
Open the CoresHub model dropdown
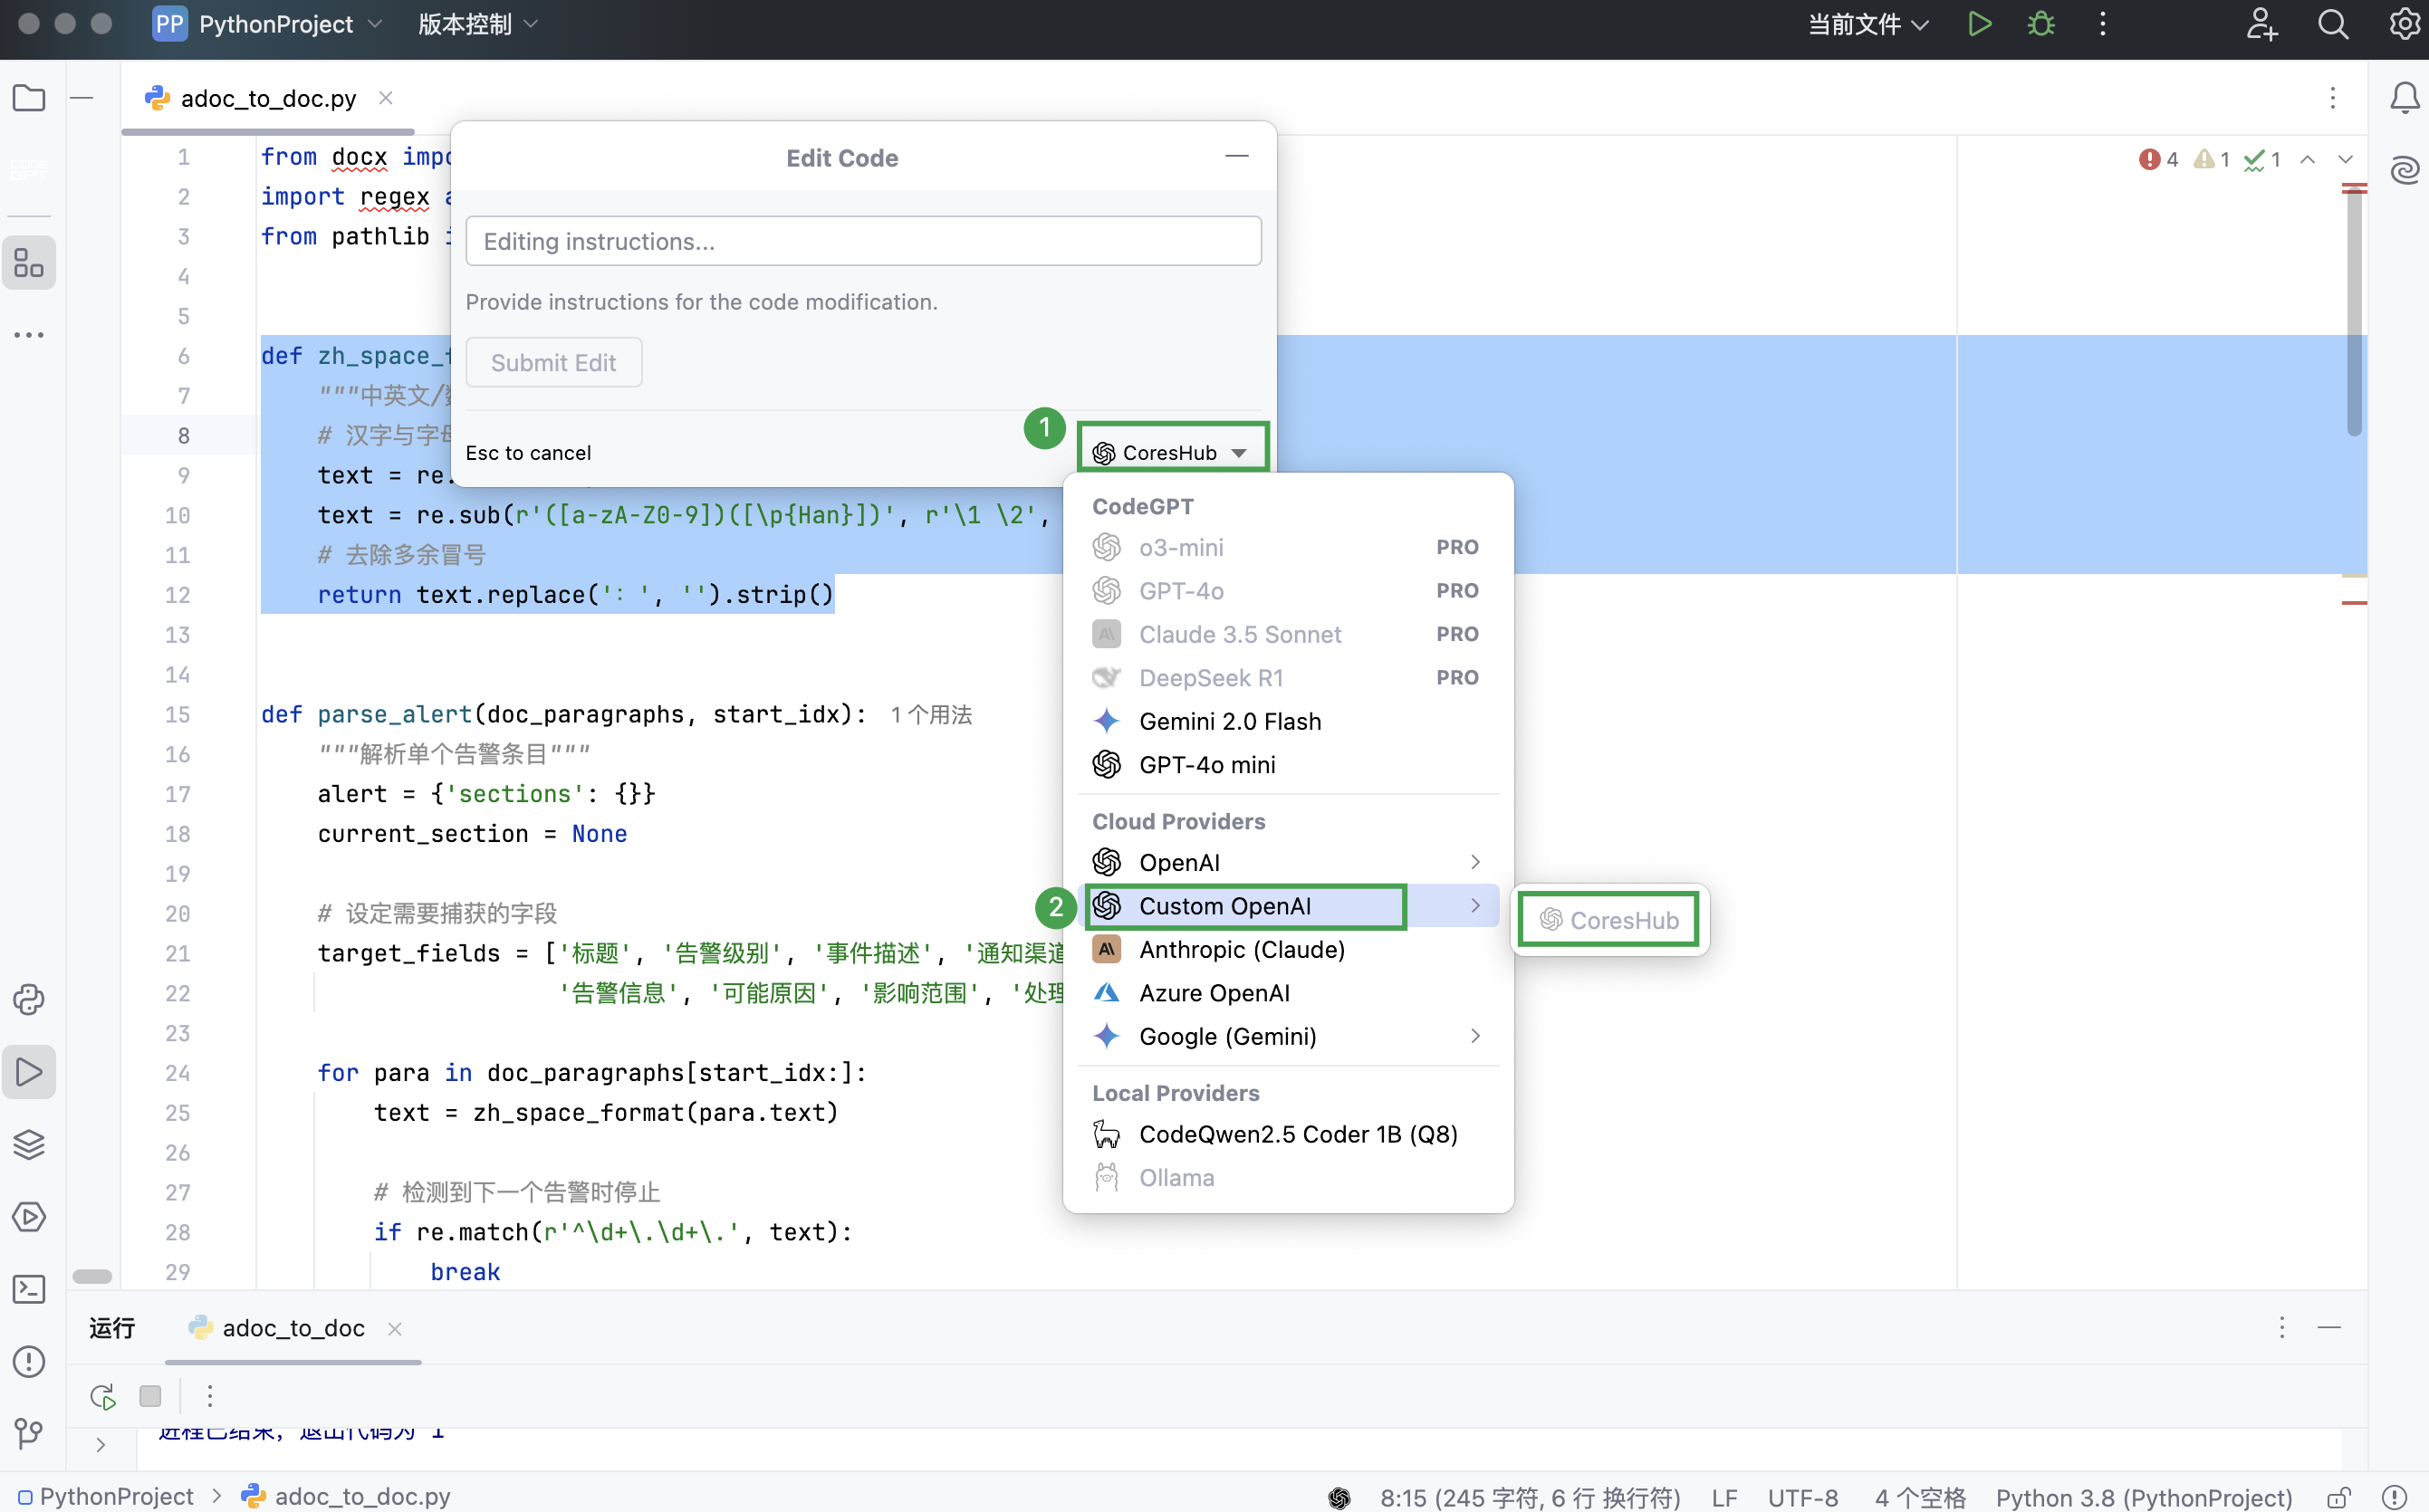[x=1172, y=452]
